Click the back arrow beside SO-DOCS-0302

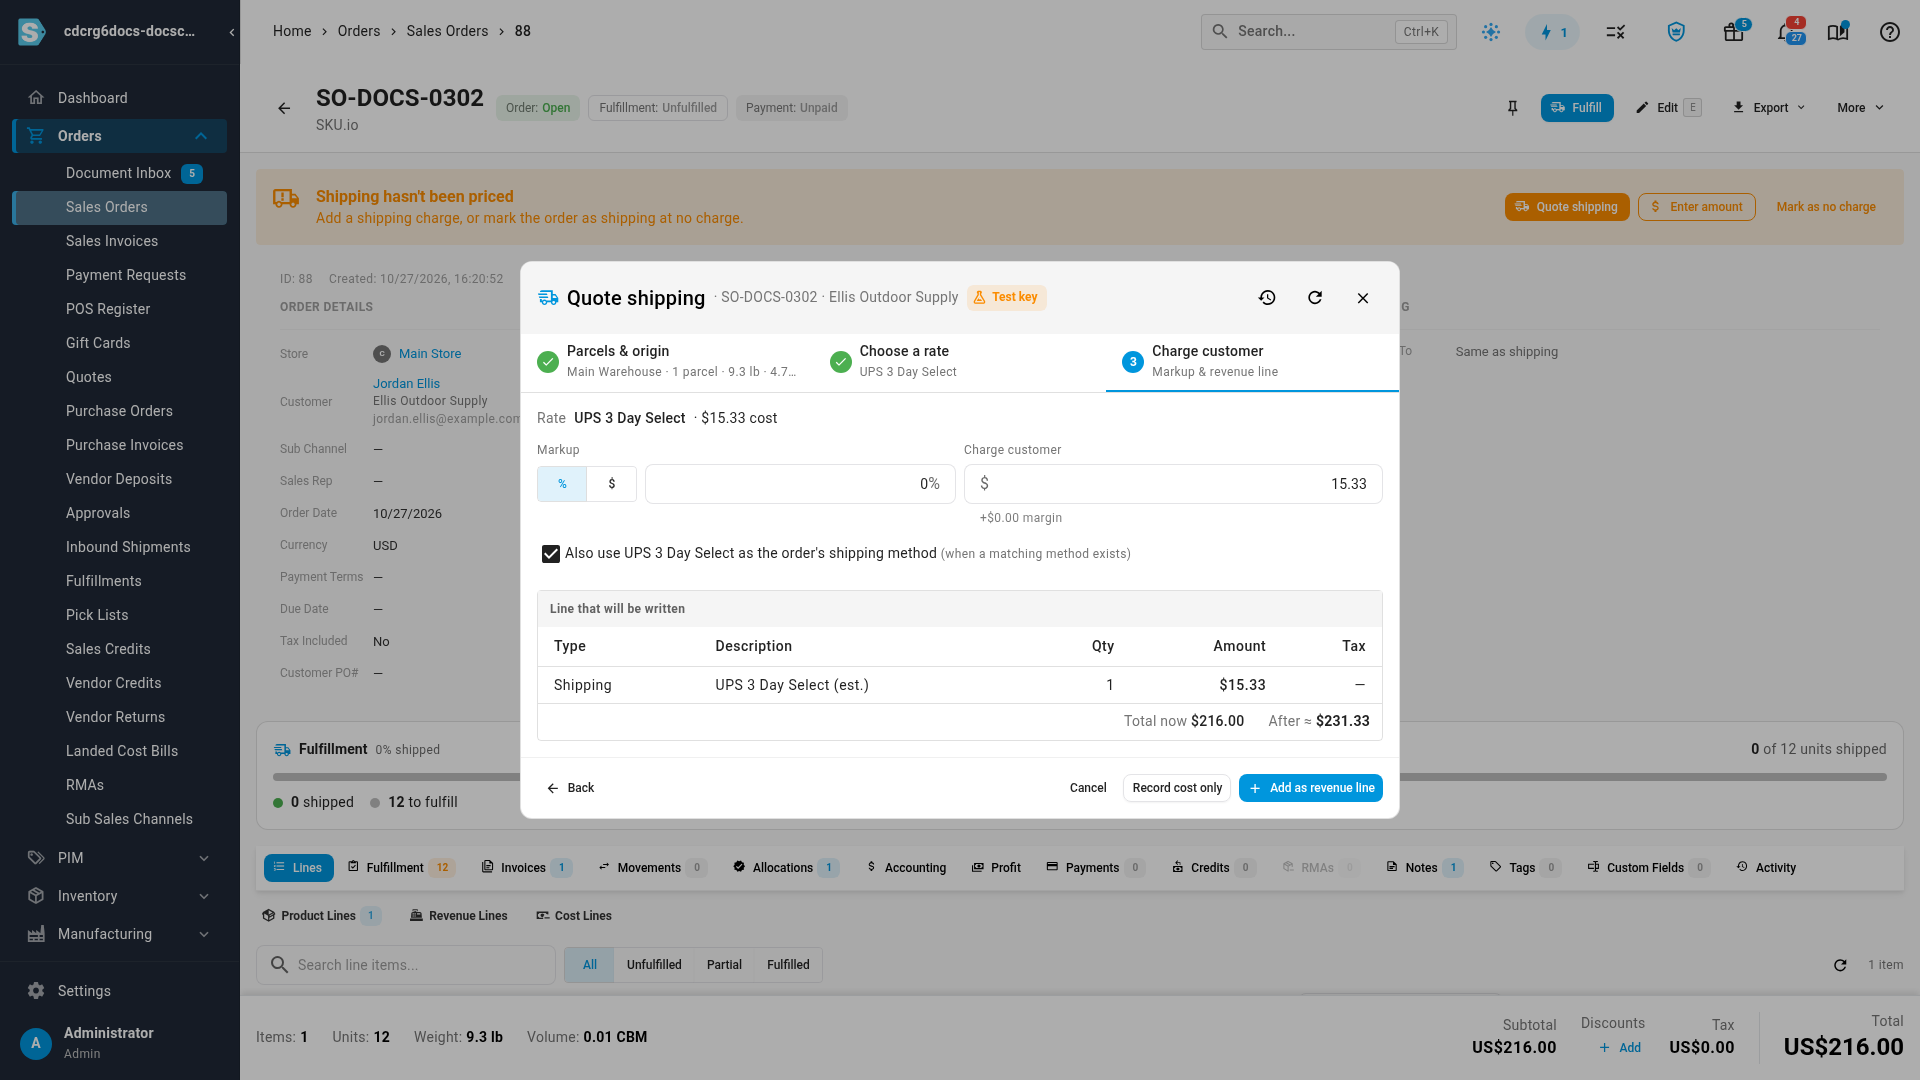tap(284, 108)
